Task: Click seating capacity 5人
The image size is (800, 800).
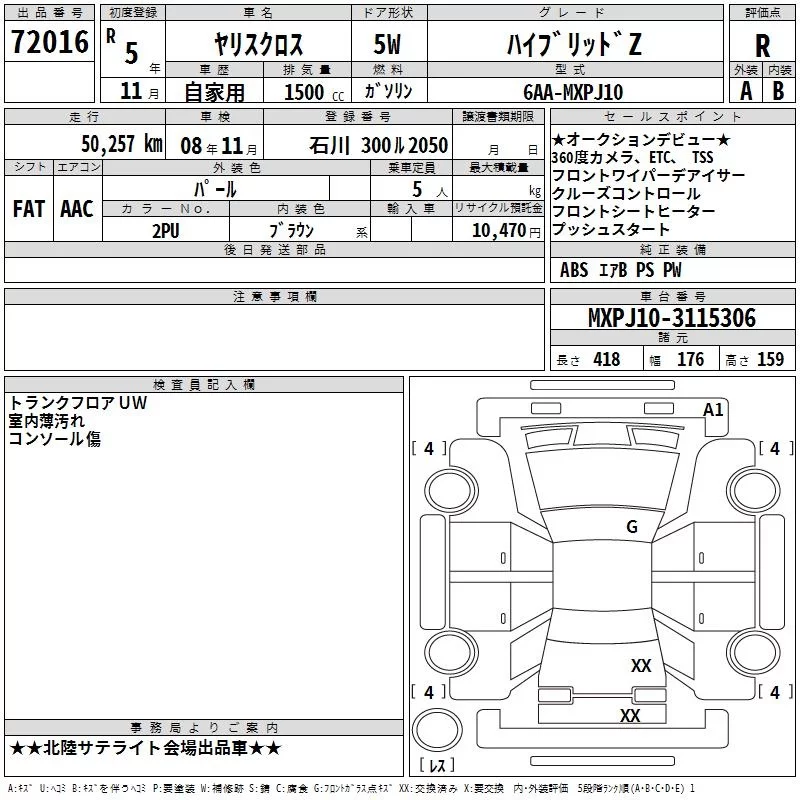Action: click(x=430, y=190)
